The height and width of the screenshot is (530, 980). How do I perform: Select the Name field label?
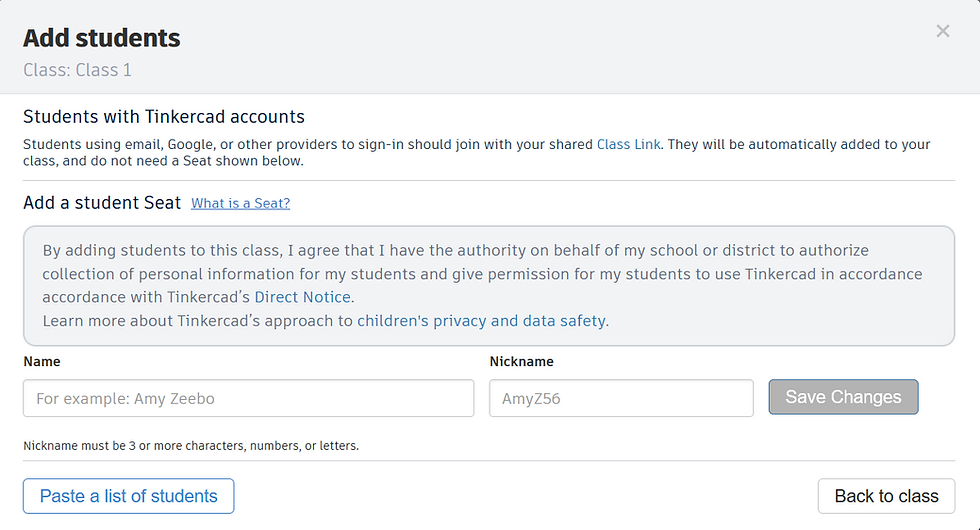click(x=42, y=362)
